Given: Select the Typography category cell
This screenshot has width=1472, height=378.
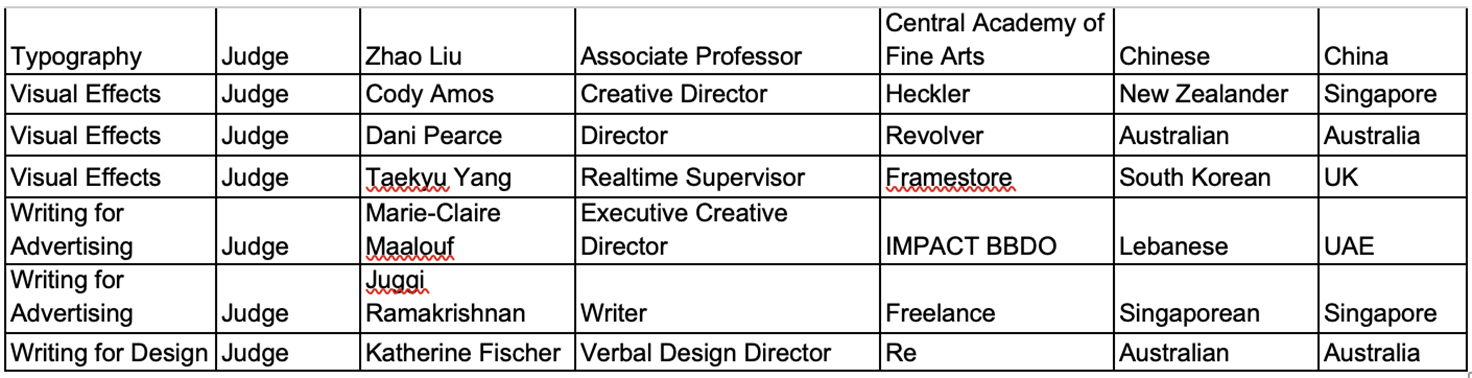Looking at the screenshot, I should click(110, 41).
